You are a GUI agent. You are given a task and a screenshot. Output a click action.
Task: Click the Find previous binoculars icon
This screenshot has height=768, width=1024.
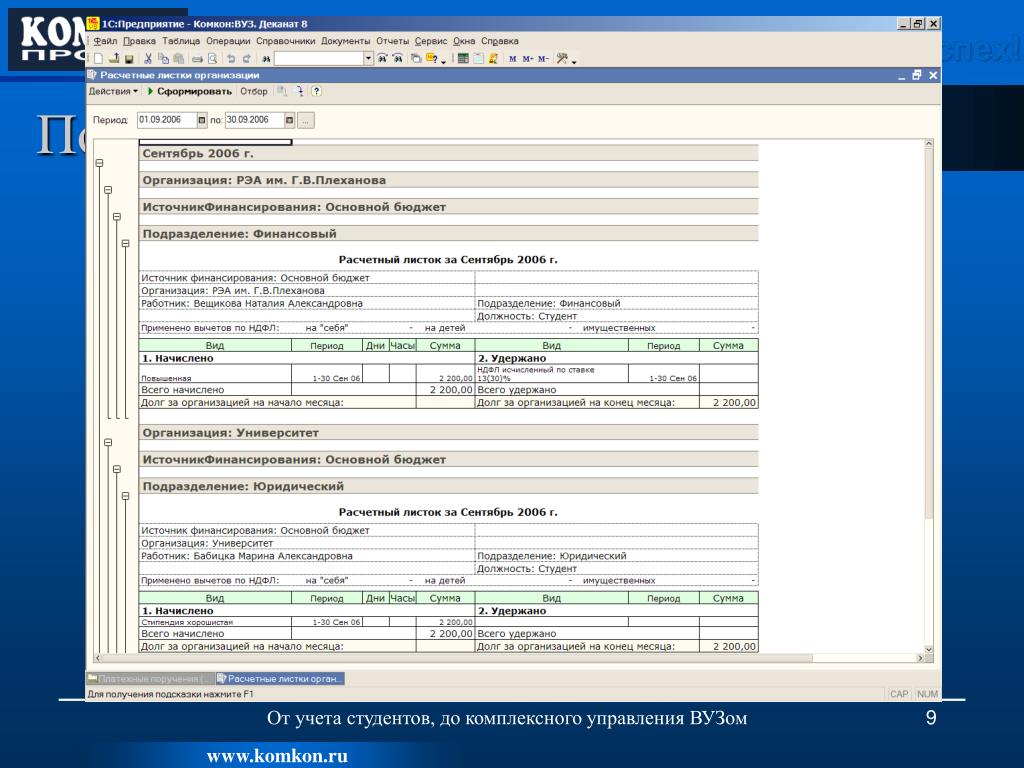pos(398,59)
